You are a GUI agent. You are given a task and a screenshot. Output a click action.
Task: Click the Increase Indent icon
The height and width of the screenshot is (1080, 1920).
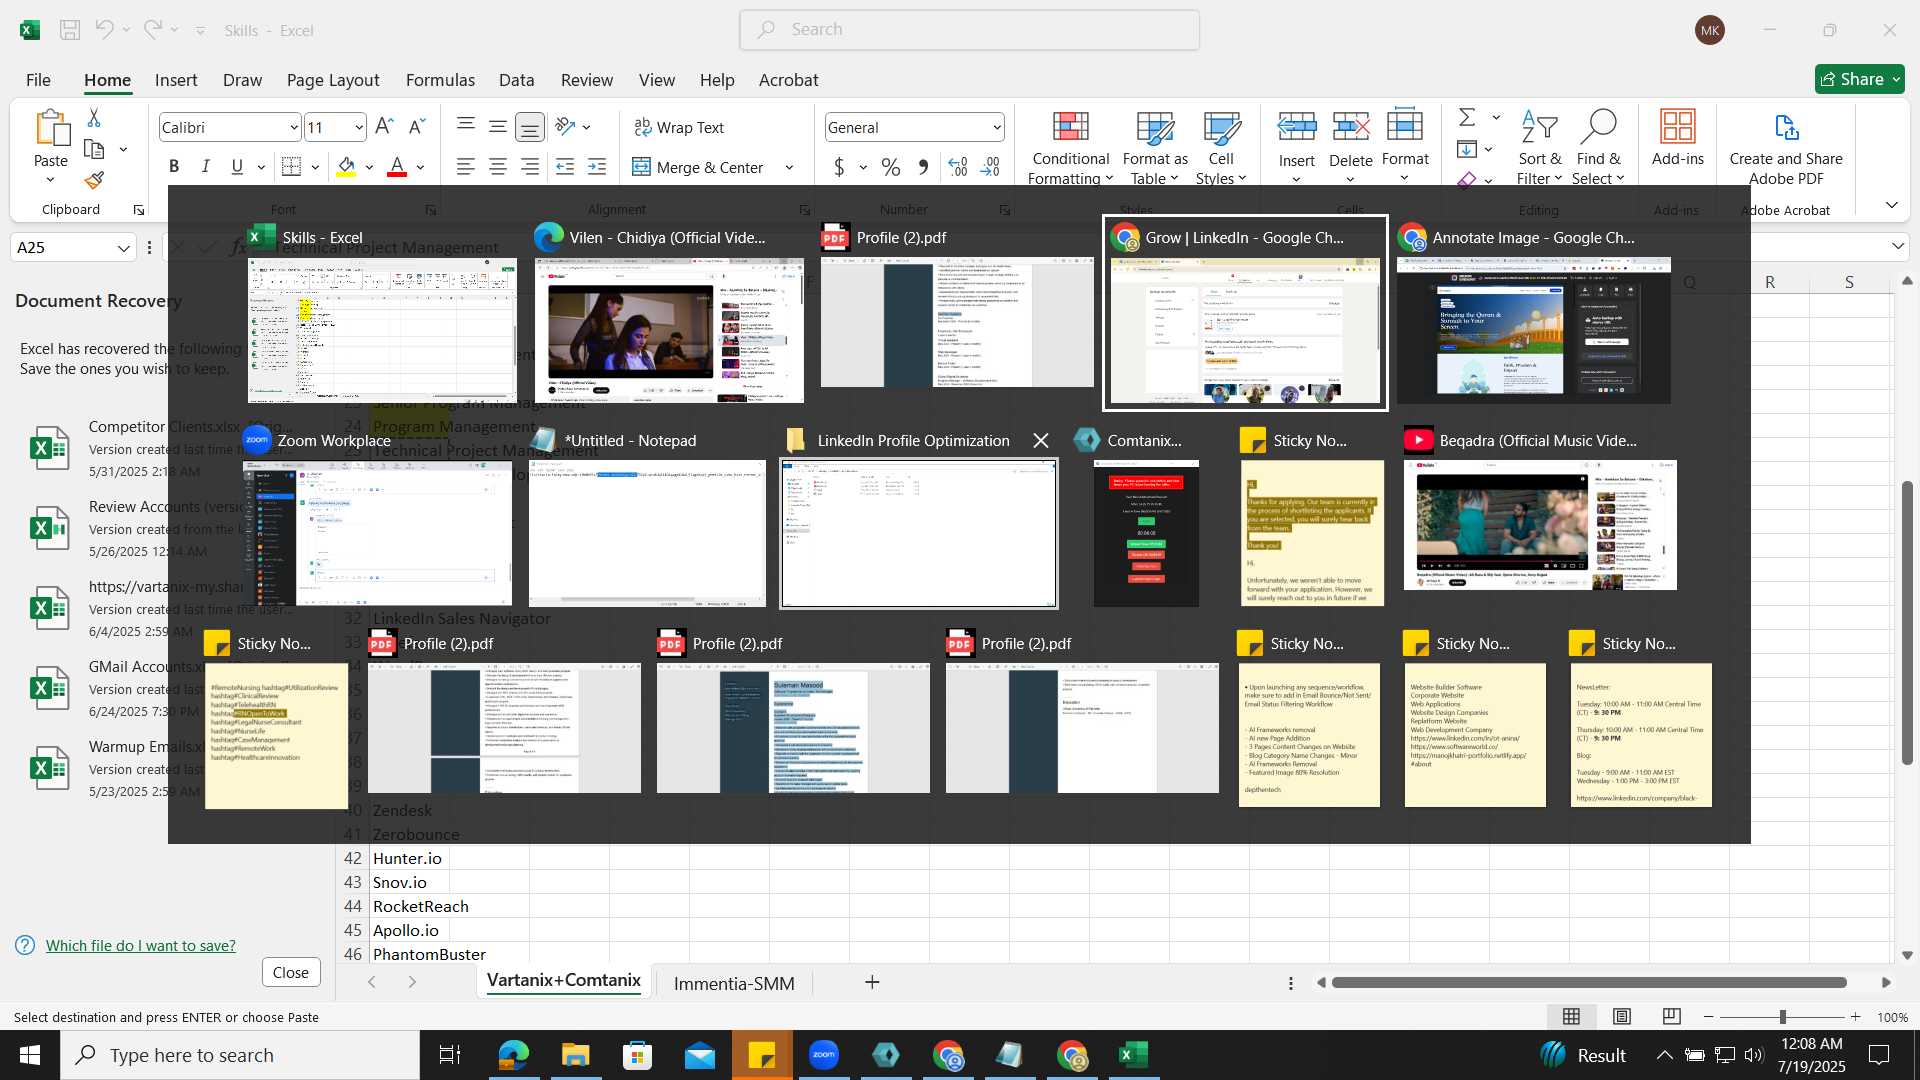597,167
